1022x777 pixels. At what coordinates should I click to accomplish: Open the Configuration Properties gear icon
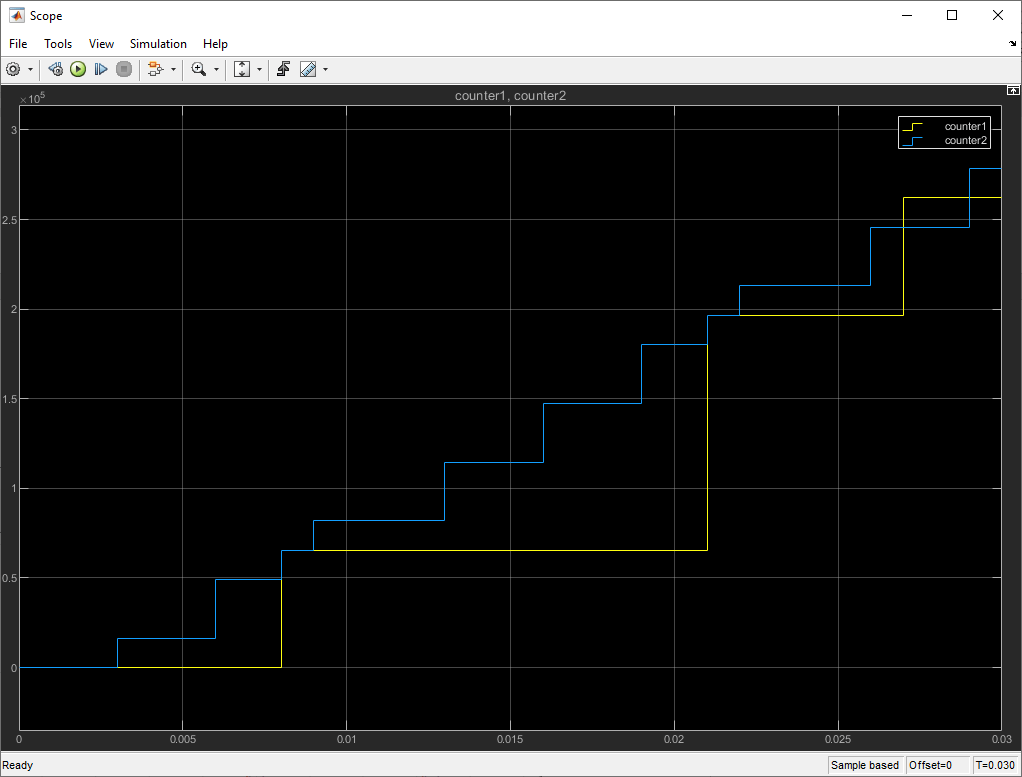(x=13, y=69)
